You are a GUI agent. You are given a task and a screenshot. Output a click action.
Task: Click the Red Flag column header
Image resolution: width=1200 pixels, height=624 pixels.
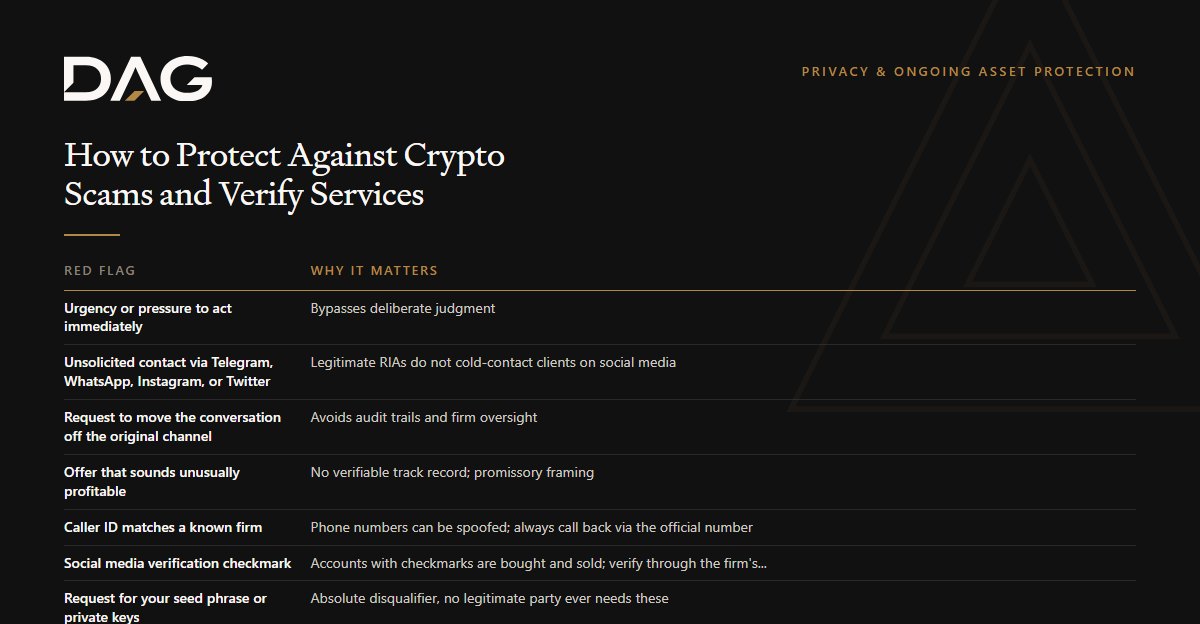click(100, 271)
